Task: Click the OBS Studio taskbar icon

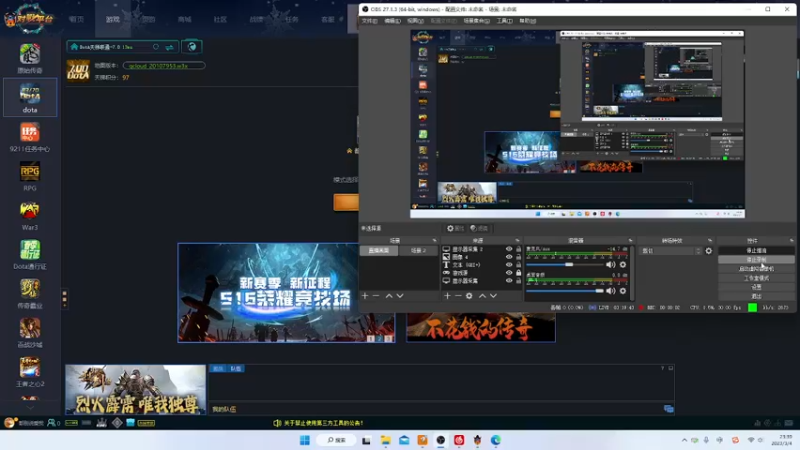Action: point(440,440)
